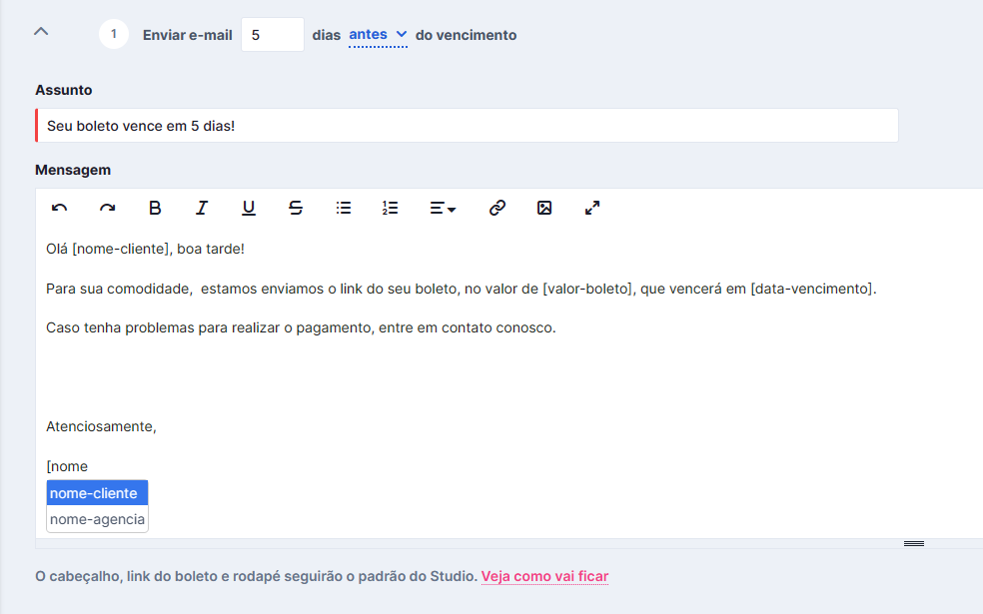Select 'nome-cliente' from the autocomplete list
The image size is (983, 614).
(x=97, y=493)
